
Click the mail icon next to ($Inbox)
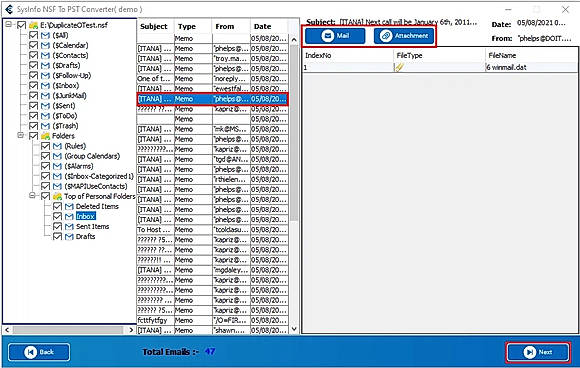tap(45, 85)
